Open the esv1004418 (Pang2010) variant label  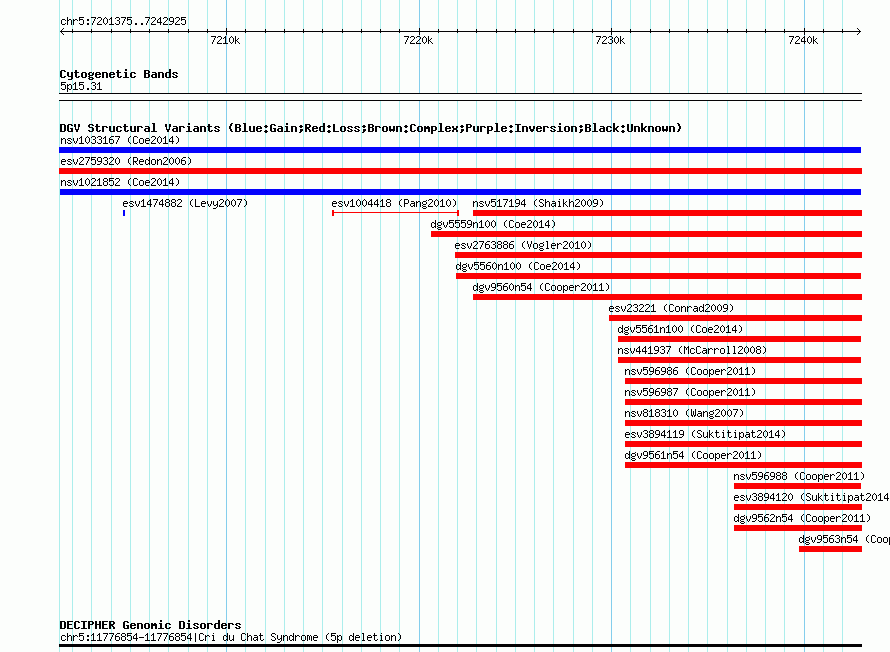pyautogui.click(x=394, y=203)
